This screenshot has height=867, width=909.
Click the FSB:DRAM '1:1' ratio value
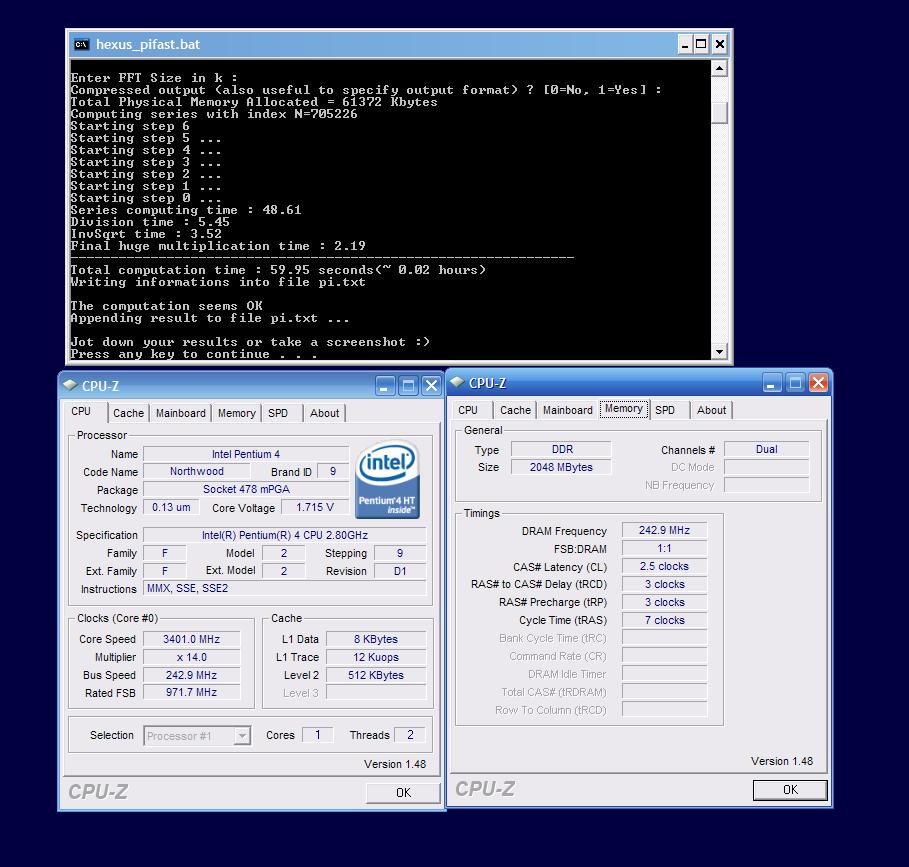(x=664, y=548)
